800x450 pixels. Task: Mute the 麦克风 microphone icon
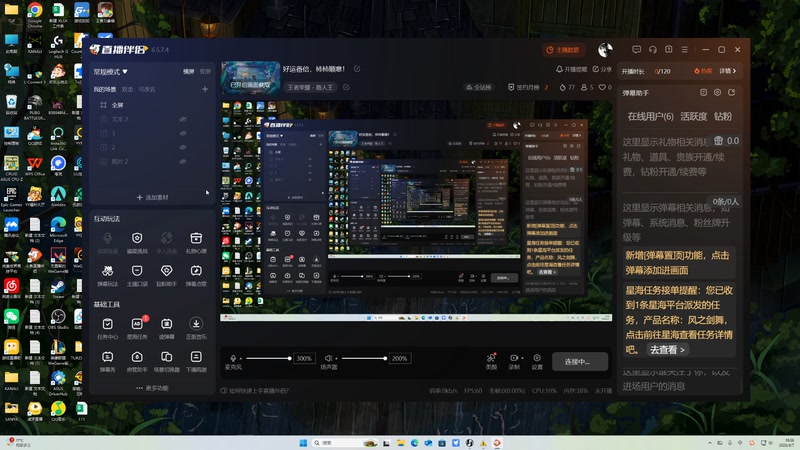[233, 358]
